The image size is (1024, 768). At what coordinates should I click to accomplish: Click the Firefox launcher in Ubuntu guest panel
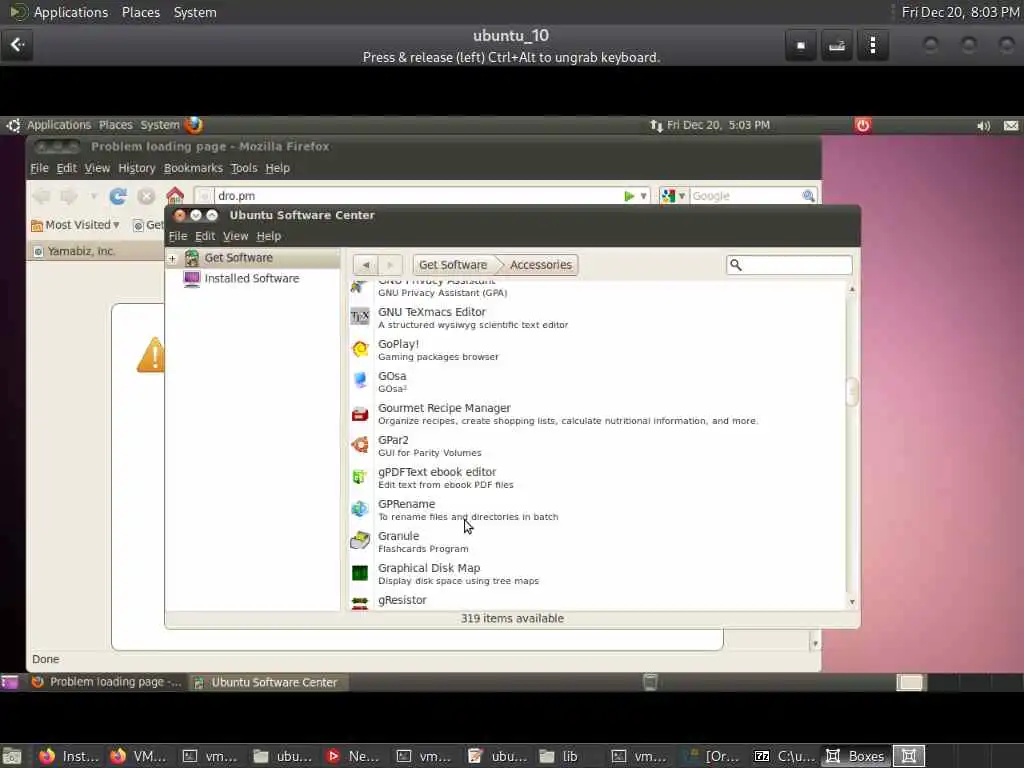[194, 125]
